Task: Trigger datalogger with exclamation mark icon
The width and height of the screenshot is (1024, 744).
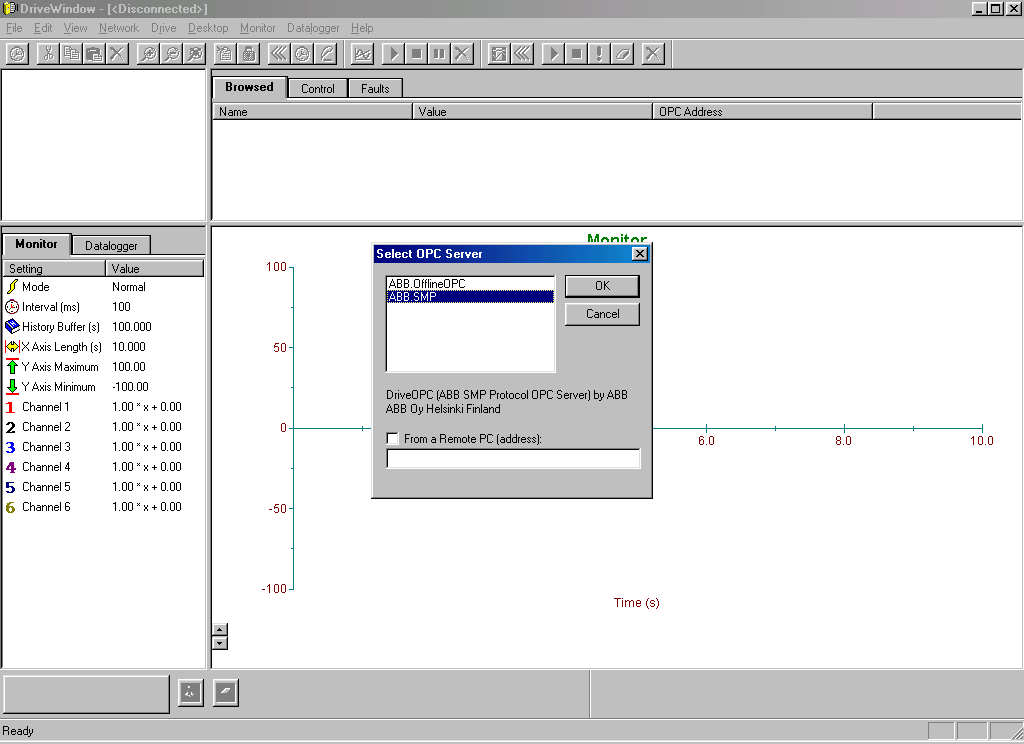Action: (x=599, y=54)
